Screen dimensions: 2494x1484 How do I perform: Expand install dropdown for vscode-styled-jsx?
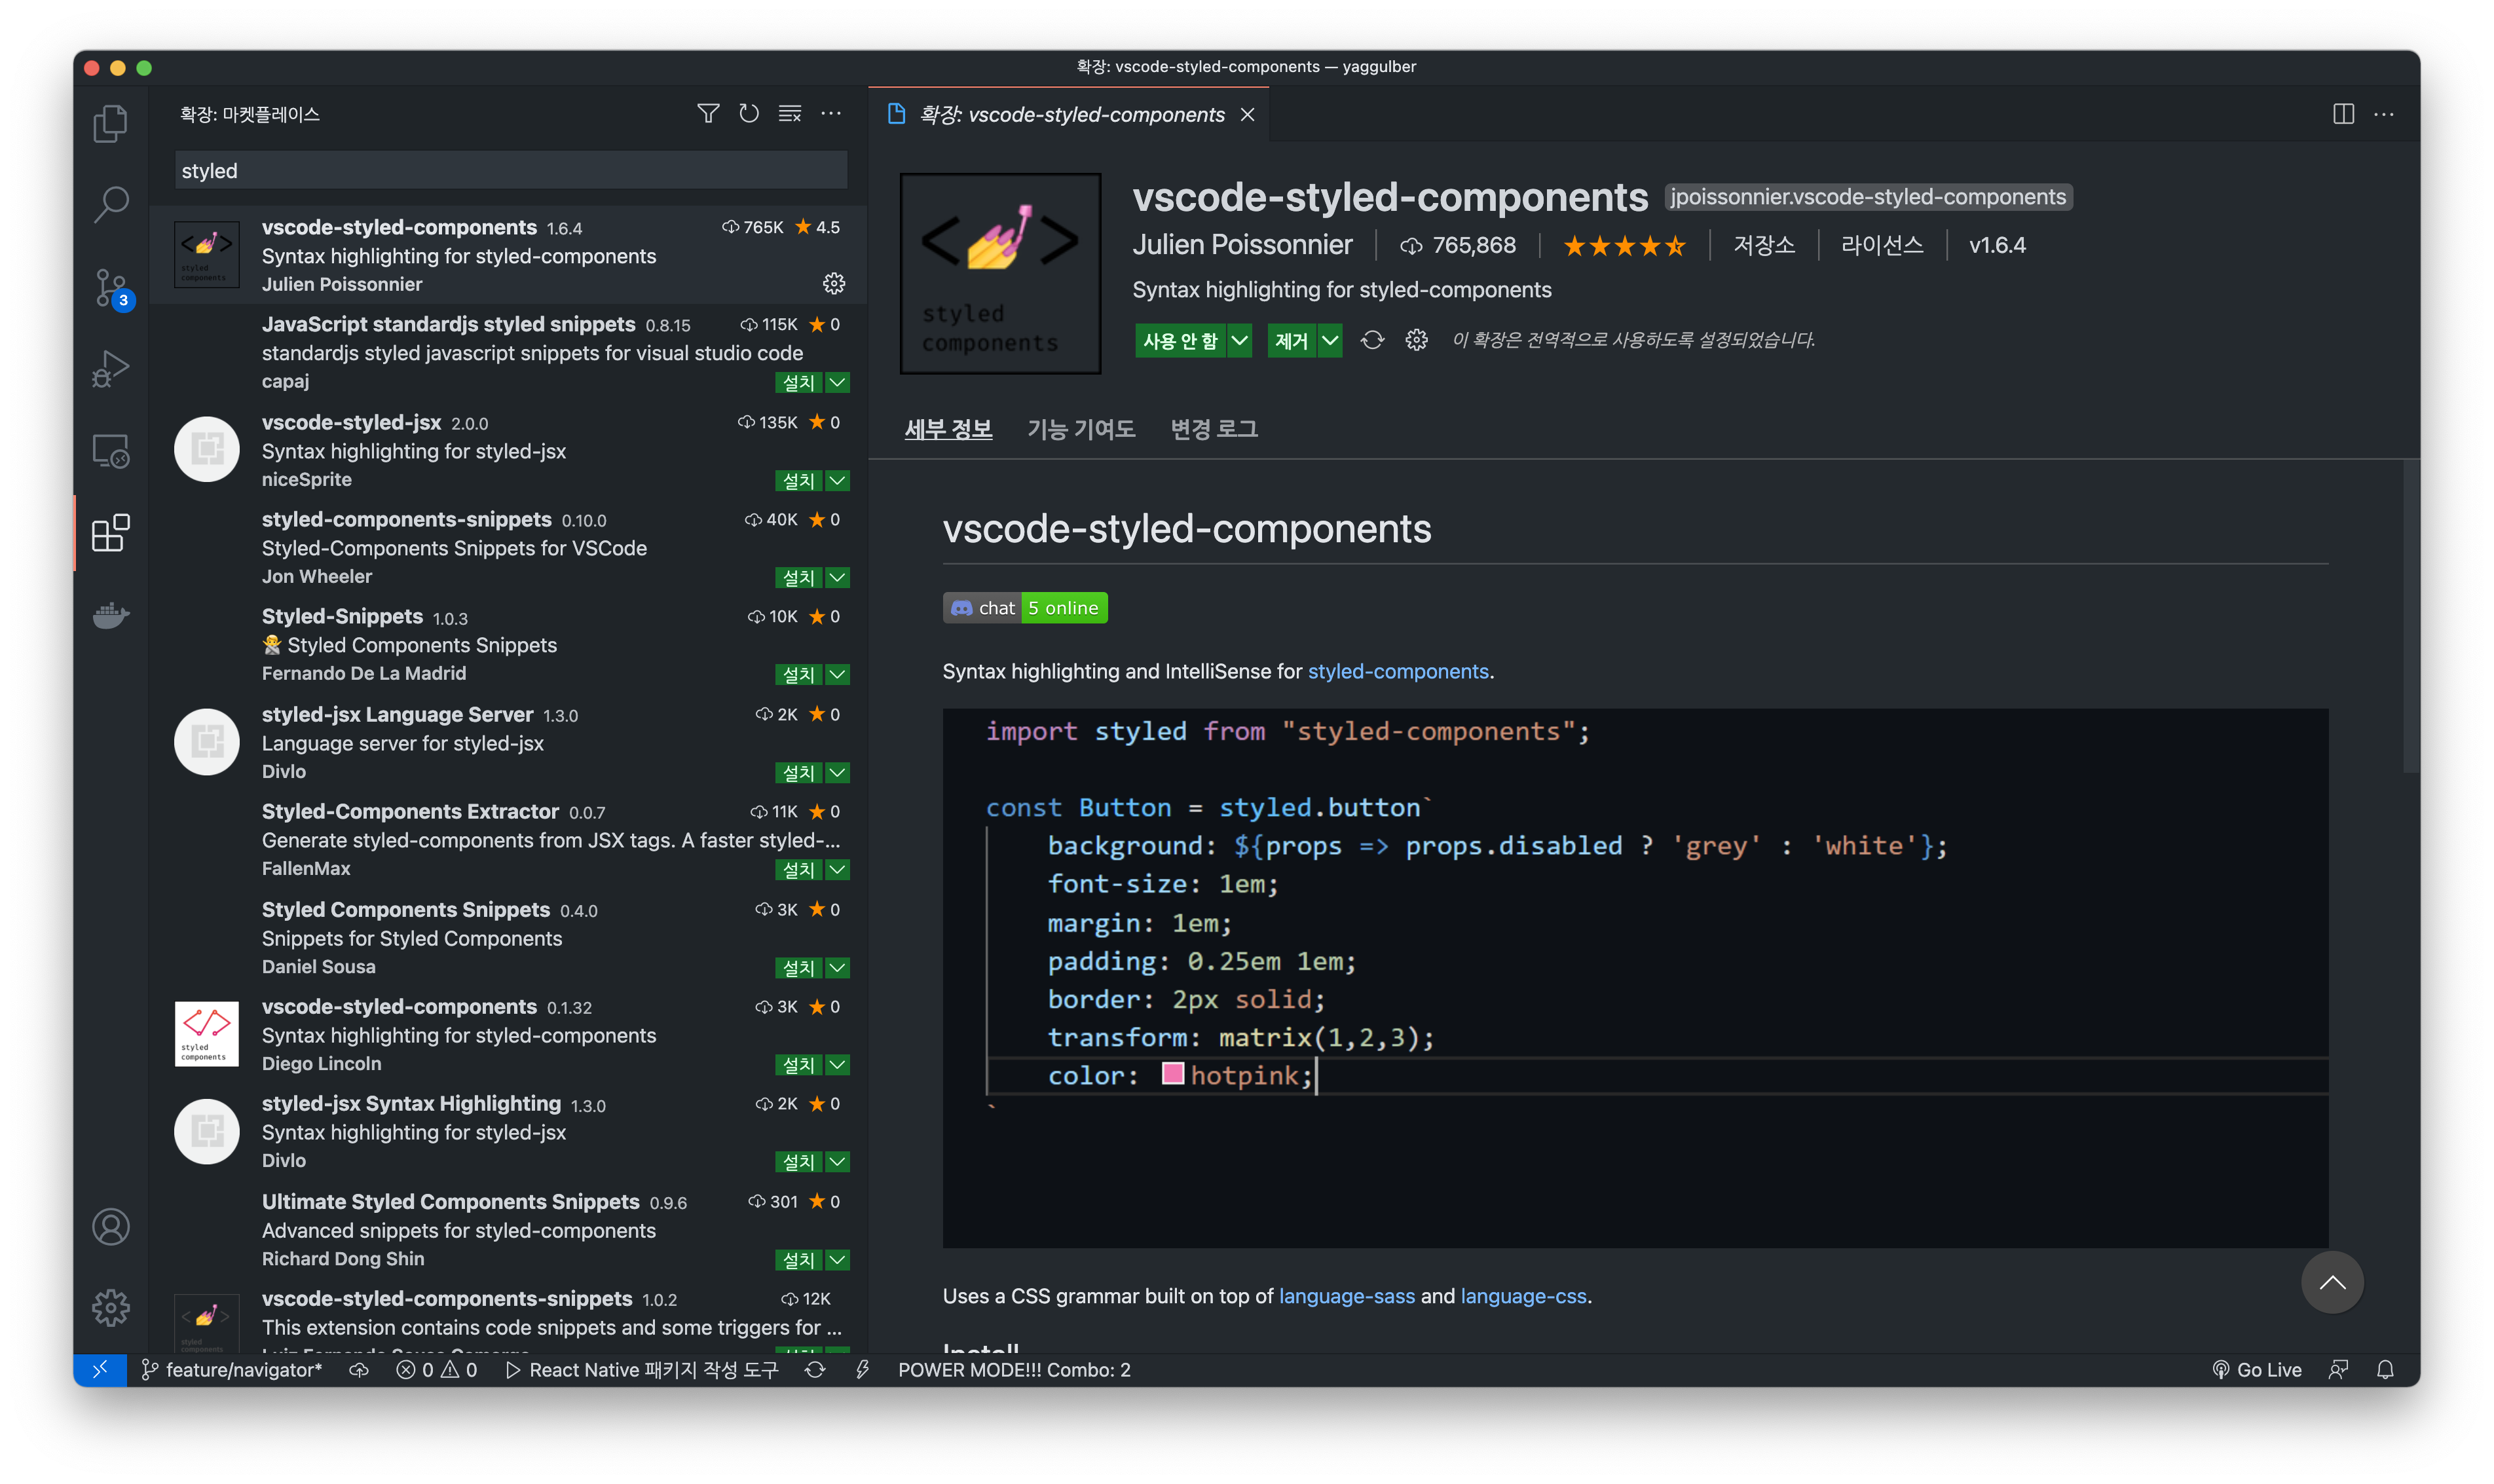pyautogui.click(x=838, y=481)
